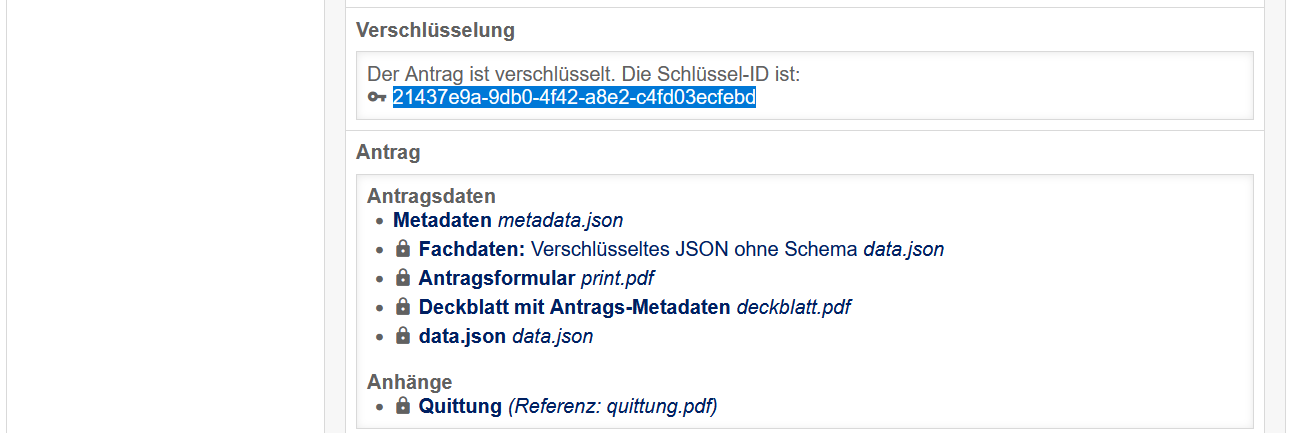This screenshot has width=1294, height=433.
Task: Click the lock icon beside Quittung
Action: (403, 405)
